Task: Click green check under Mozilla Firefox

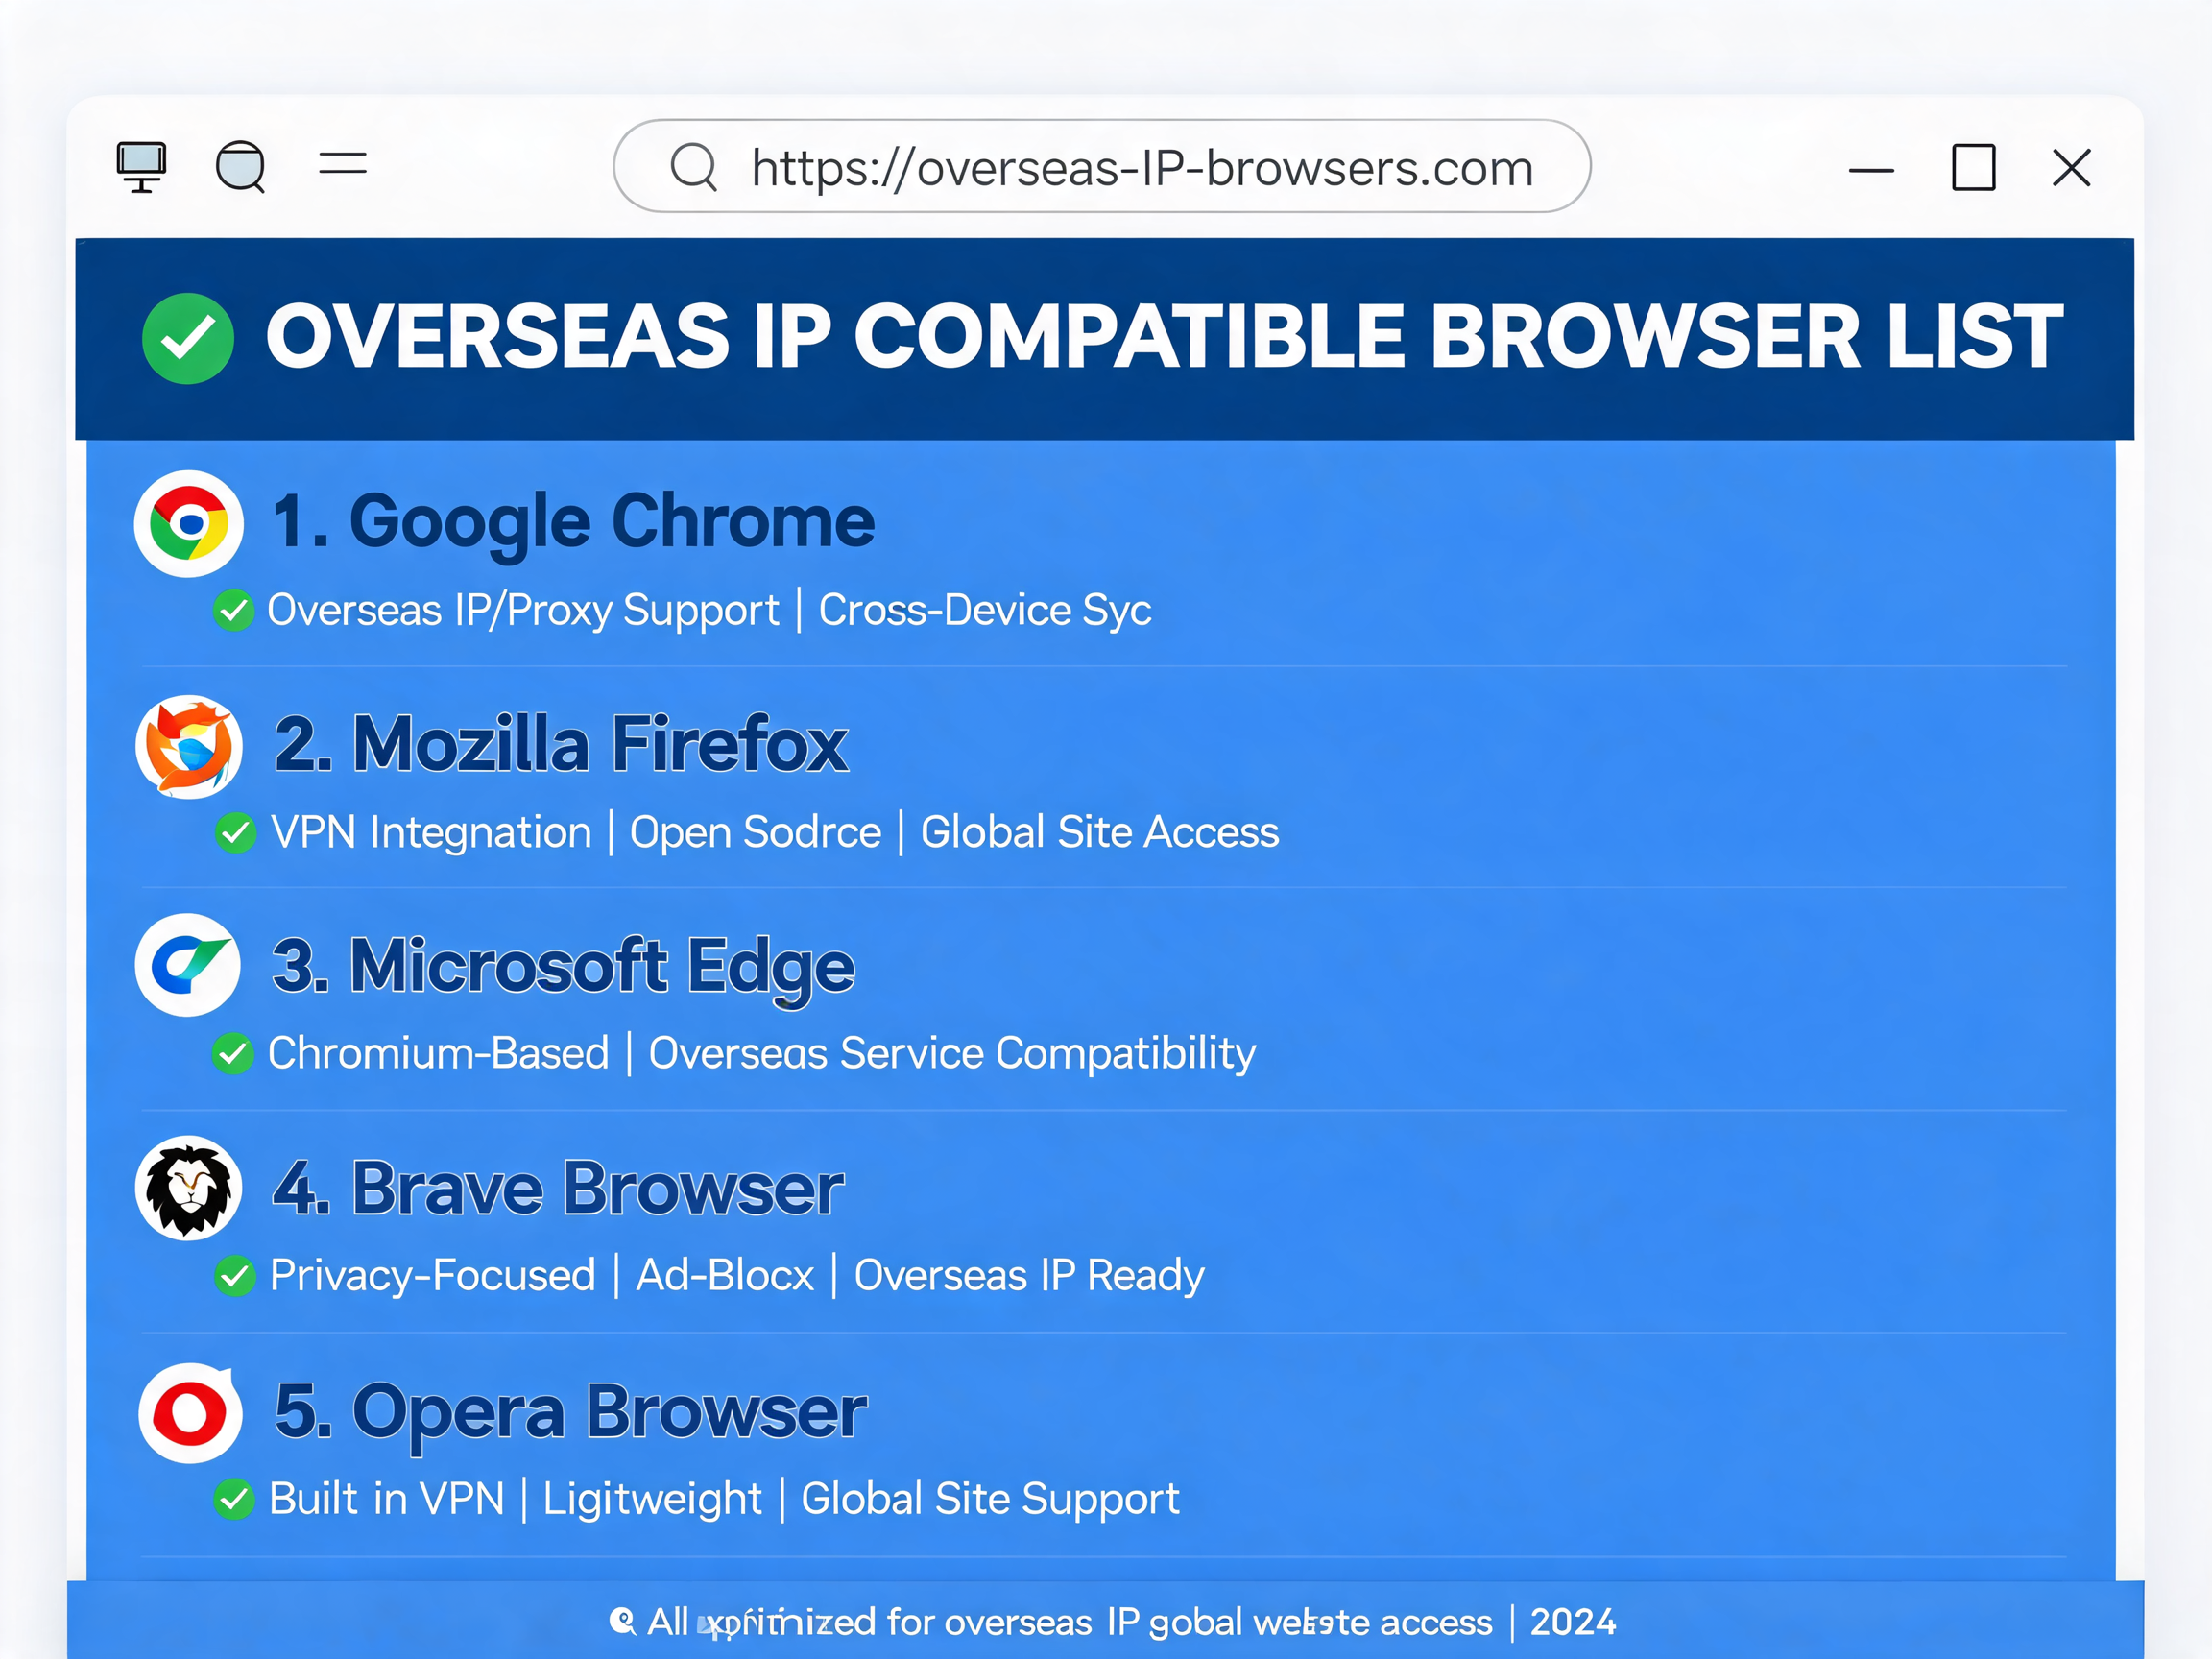Action: tap(236, 832)
